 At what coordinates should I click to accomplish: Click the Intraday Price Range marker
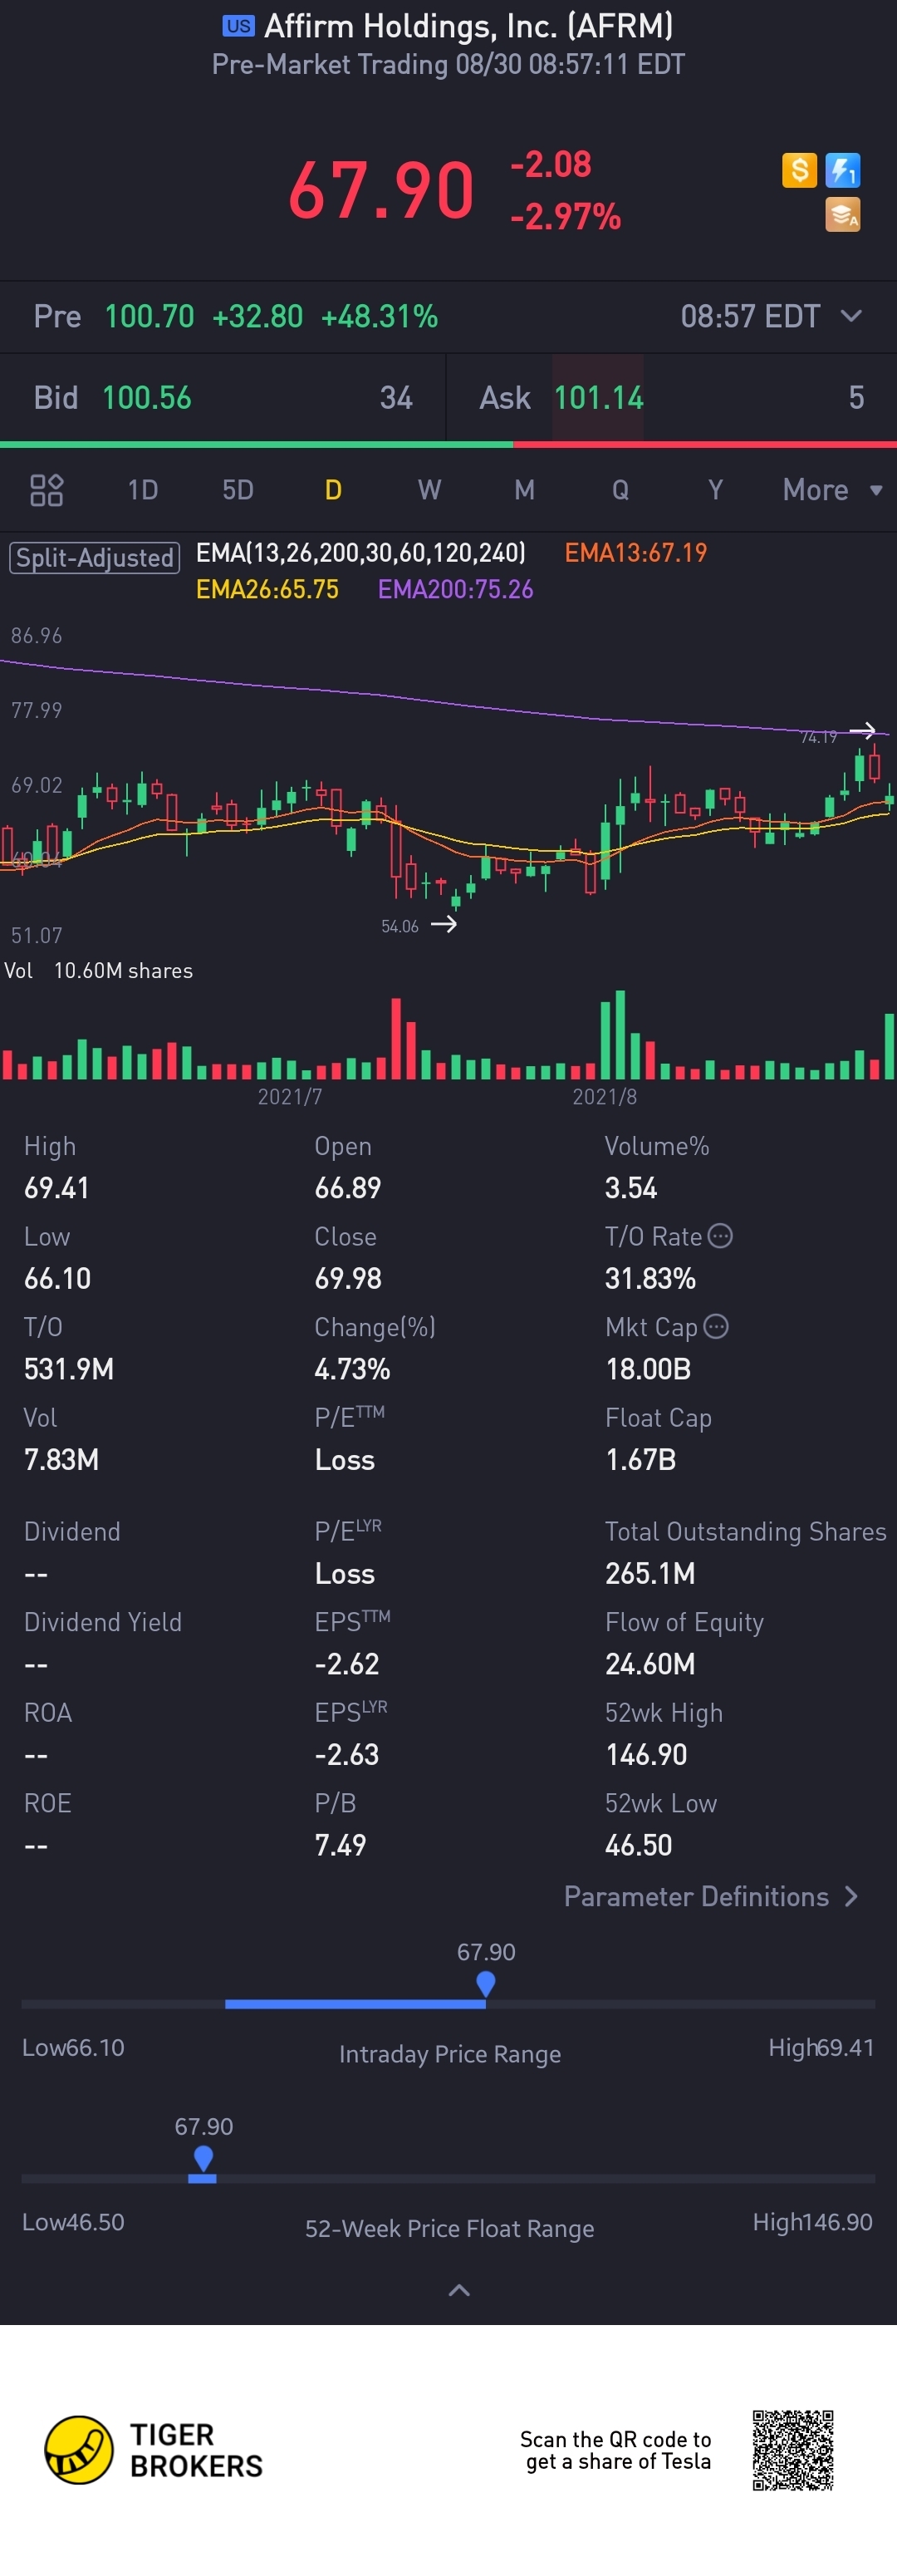click(486, 1983)
